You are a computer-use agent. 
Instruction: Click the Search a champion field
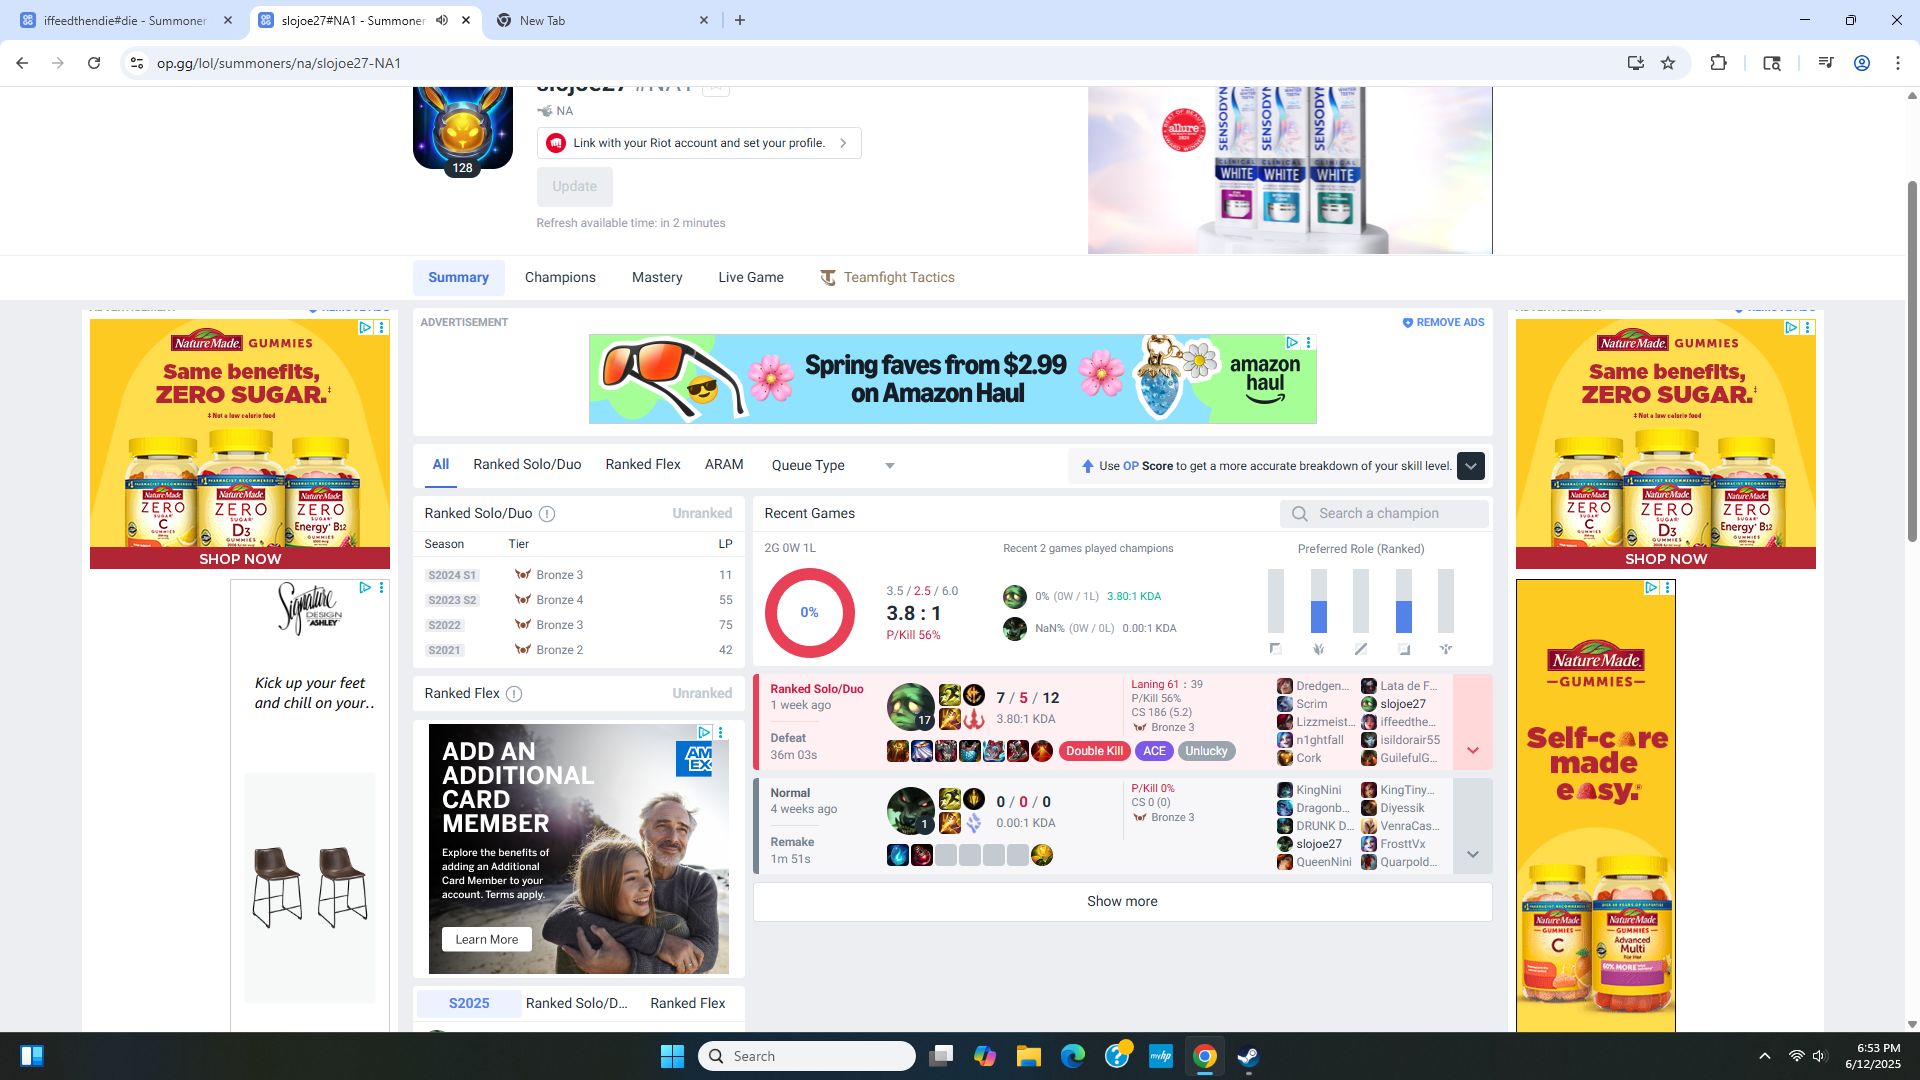pyautogui.click(x=1384, y=514)
